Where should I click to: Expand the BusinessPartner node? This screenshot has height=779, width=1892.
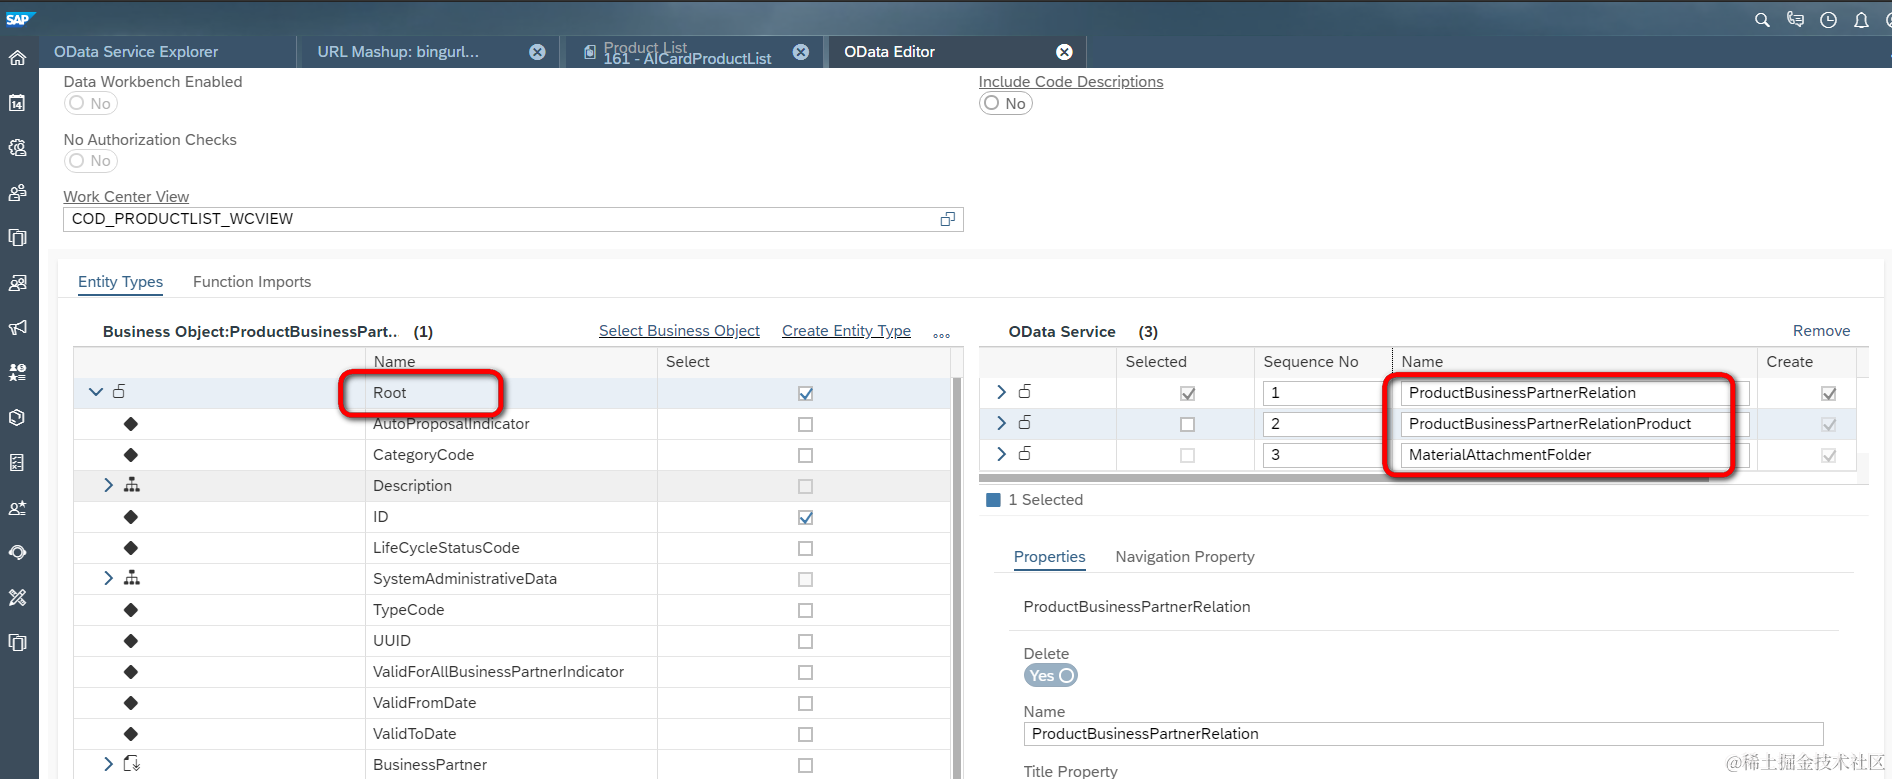108,764
